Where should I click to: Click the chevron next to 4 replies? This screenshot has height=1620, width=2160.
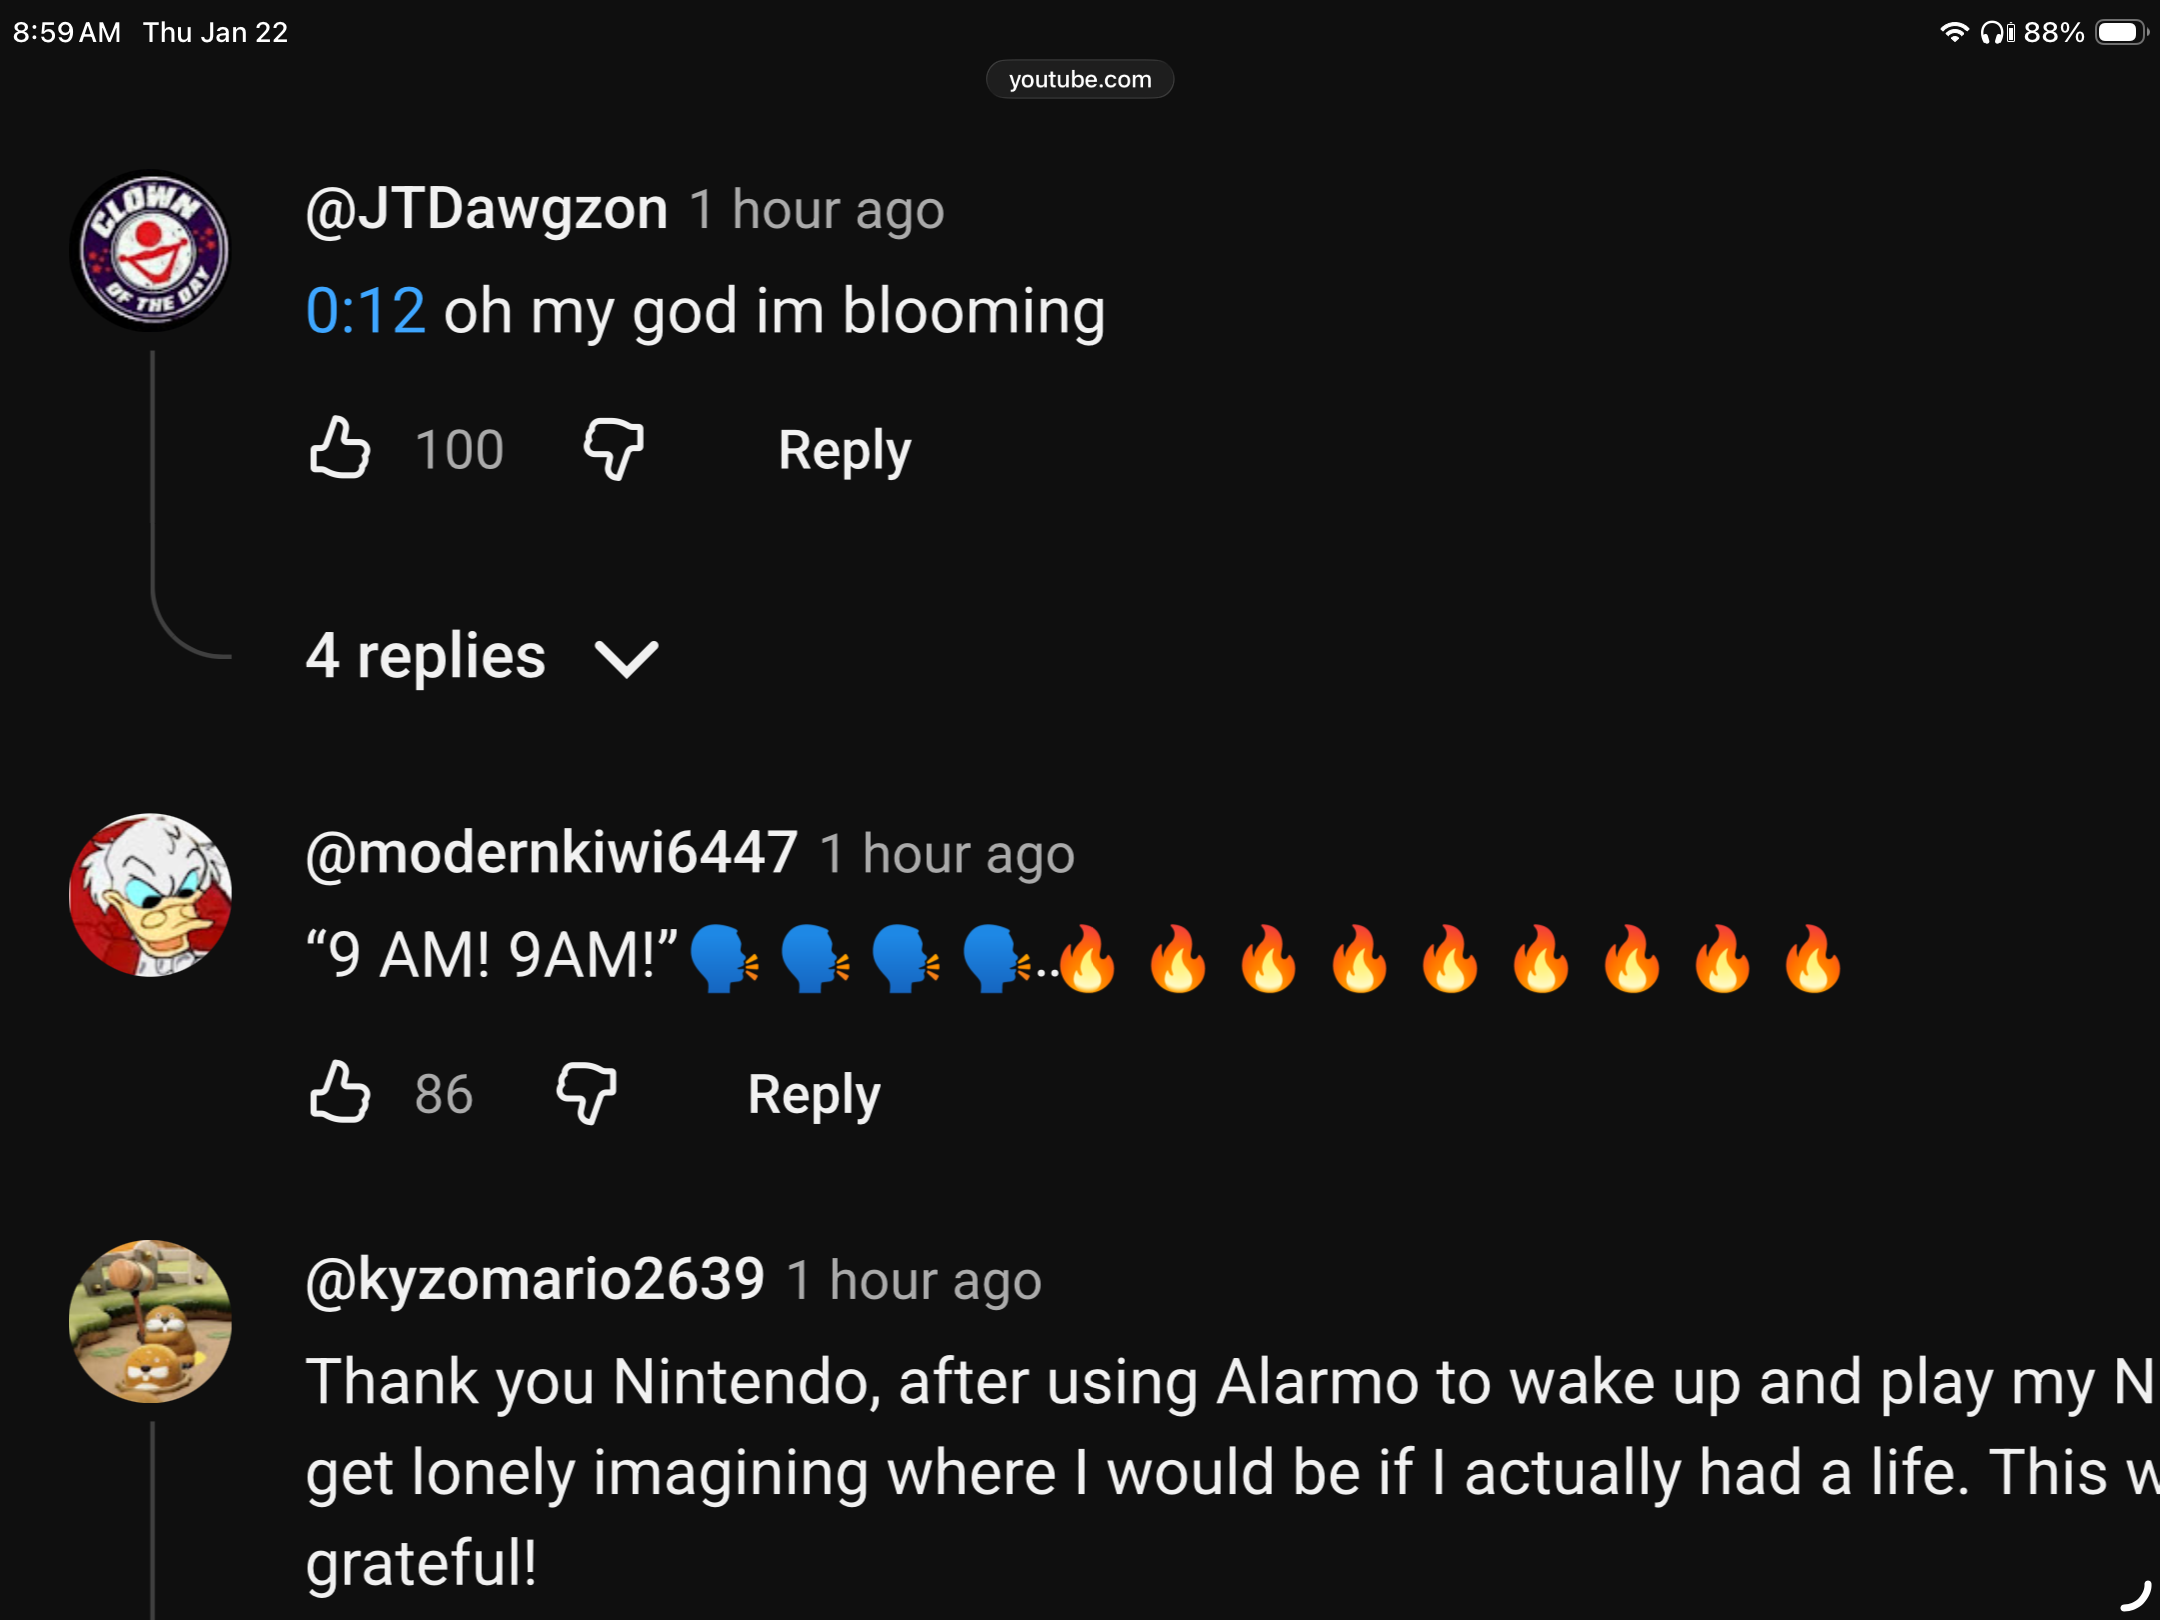coord(627,659)
